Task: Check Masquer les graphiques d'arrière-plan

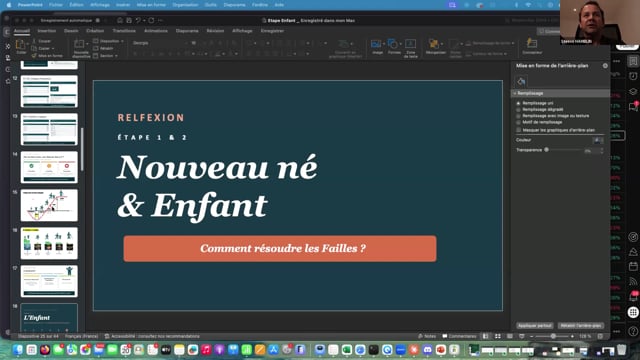Action: (518, 130)
